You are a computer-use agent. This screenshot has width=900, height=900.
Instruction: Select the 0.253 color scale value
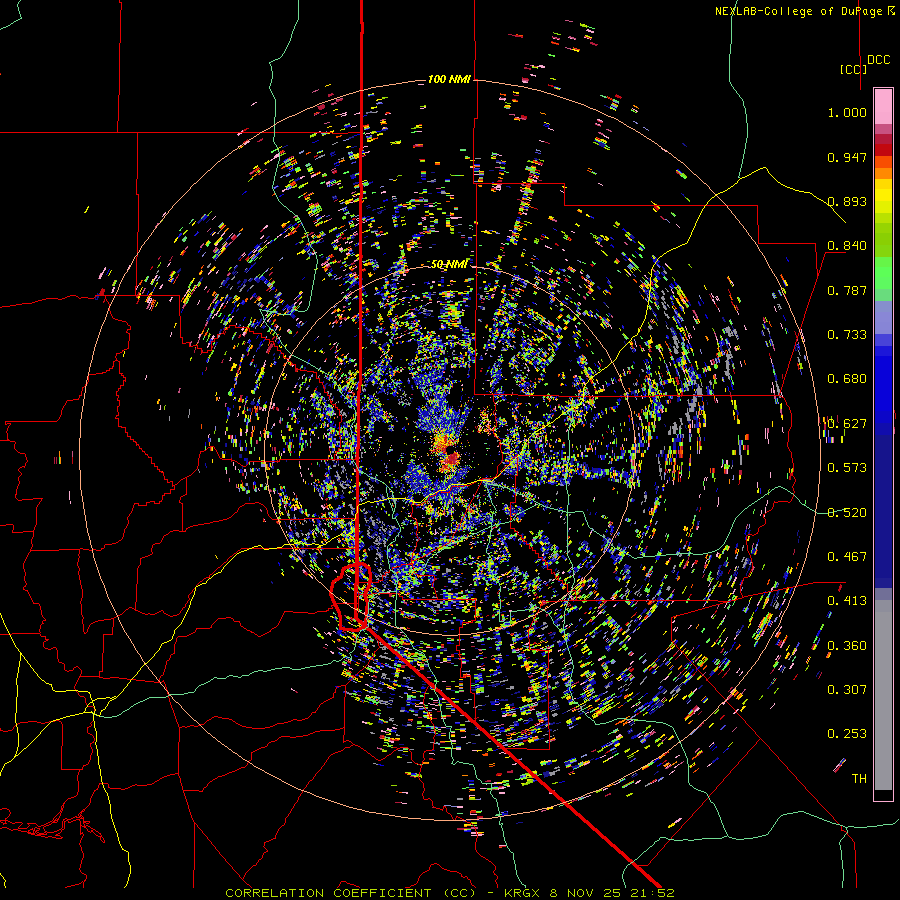[847, 734]
